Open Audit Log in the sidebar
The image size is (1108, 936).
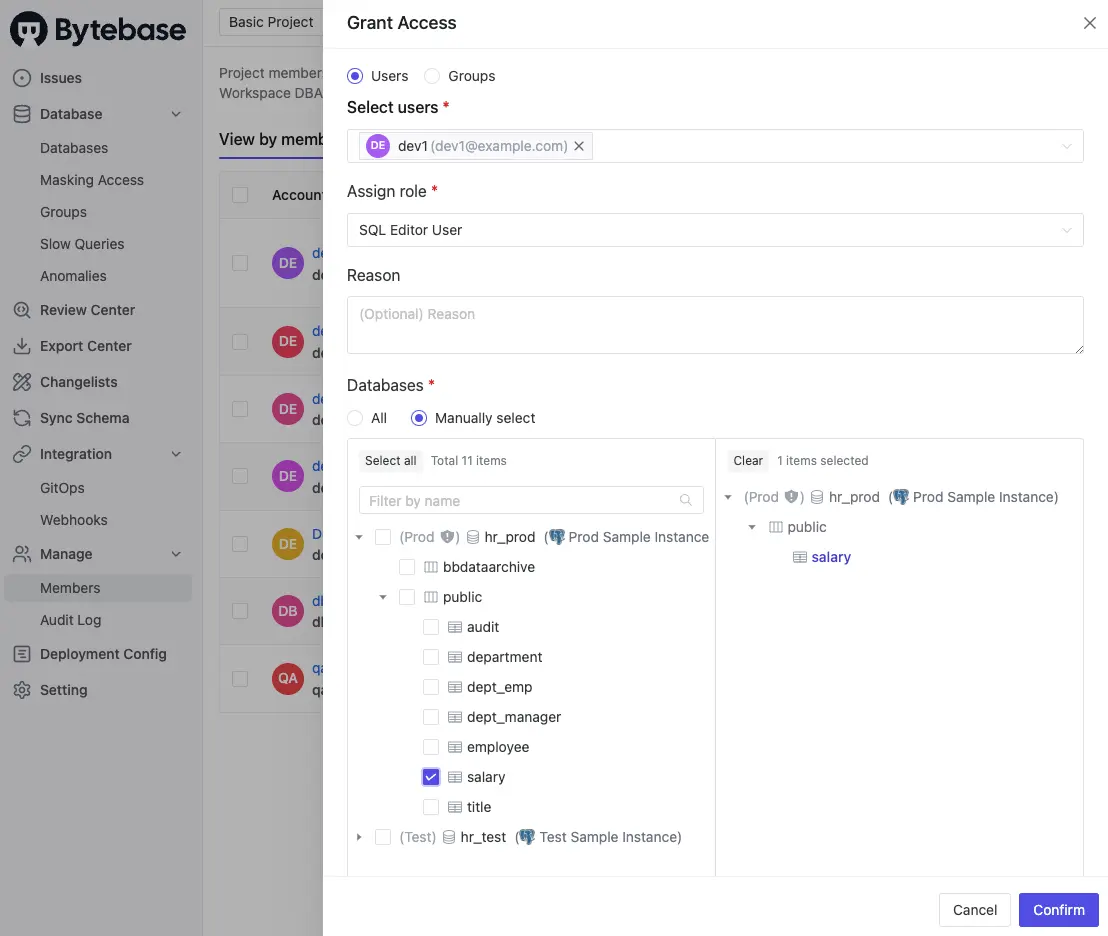click(x=70, y=620)
